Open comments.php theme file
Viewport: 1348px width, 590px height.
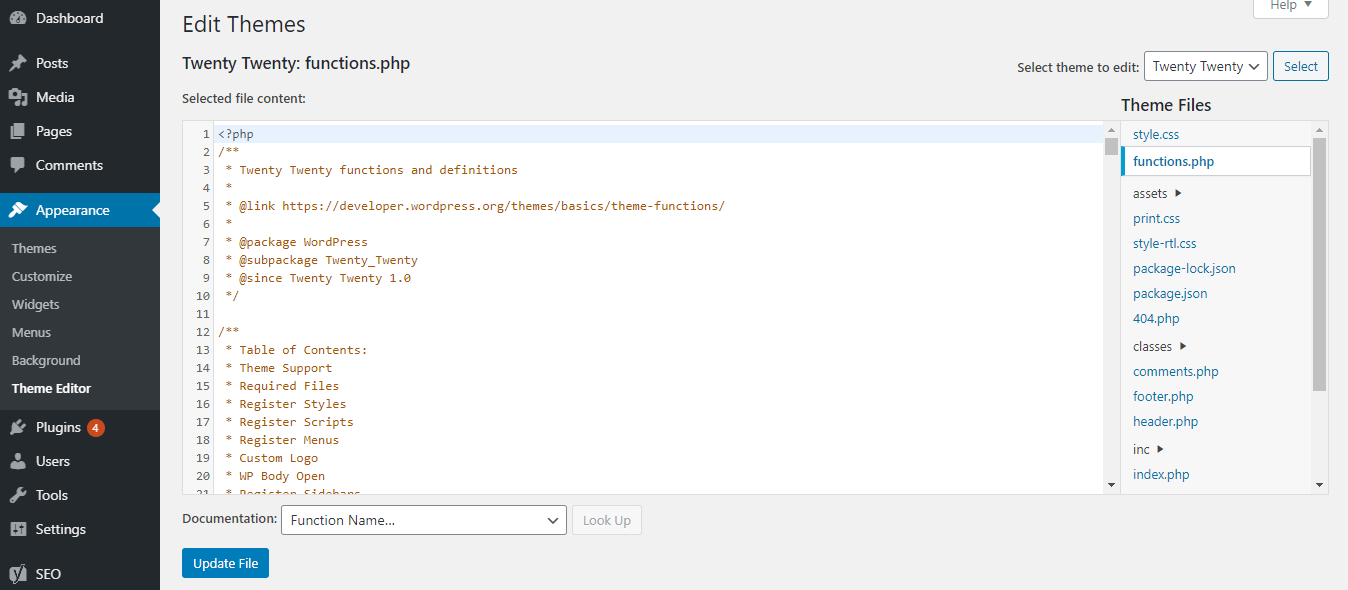pos(1176,371)
